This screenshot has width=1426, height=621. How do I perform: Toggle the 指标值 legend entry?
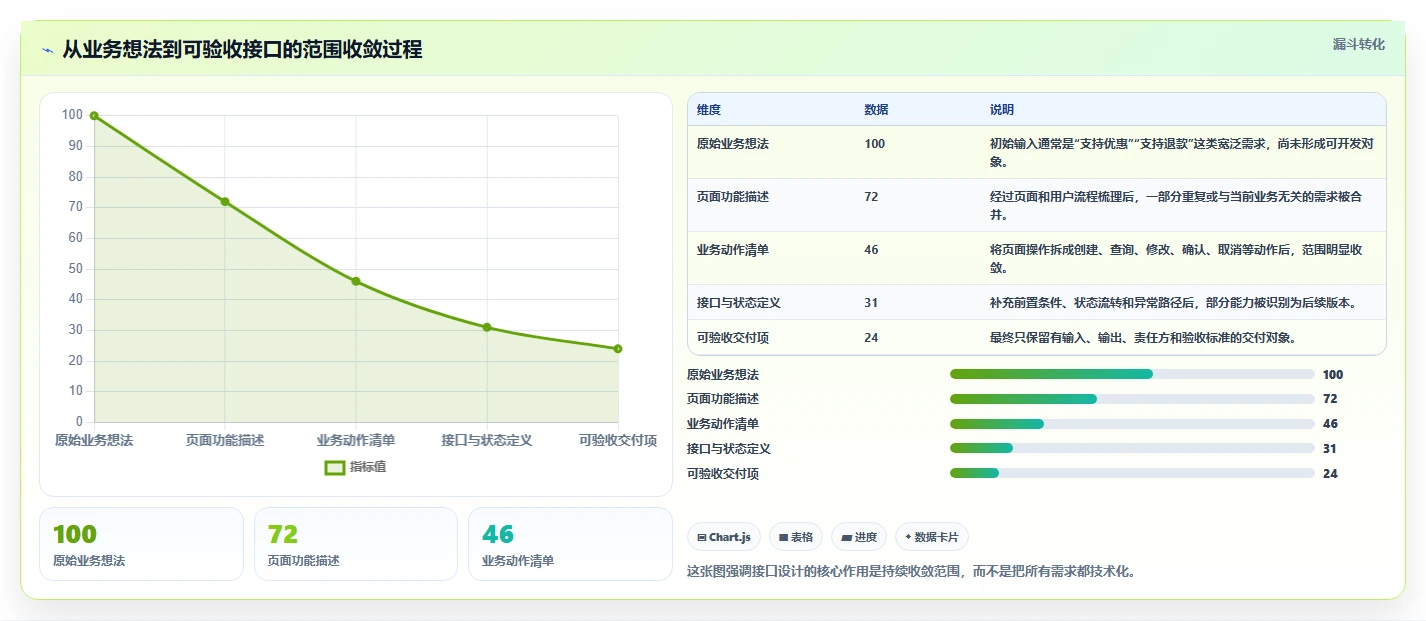tap(355, 467)
